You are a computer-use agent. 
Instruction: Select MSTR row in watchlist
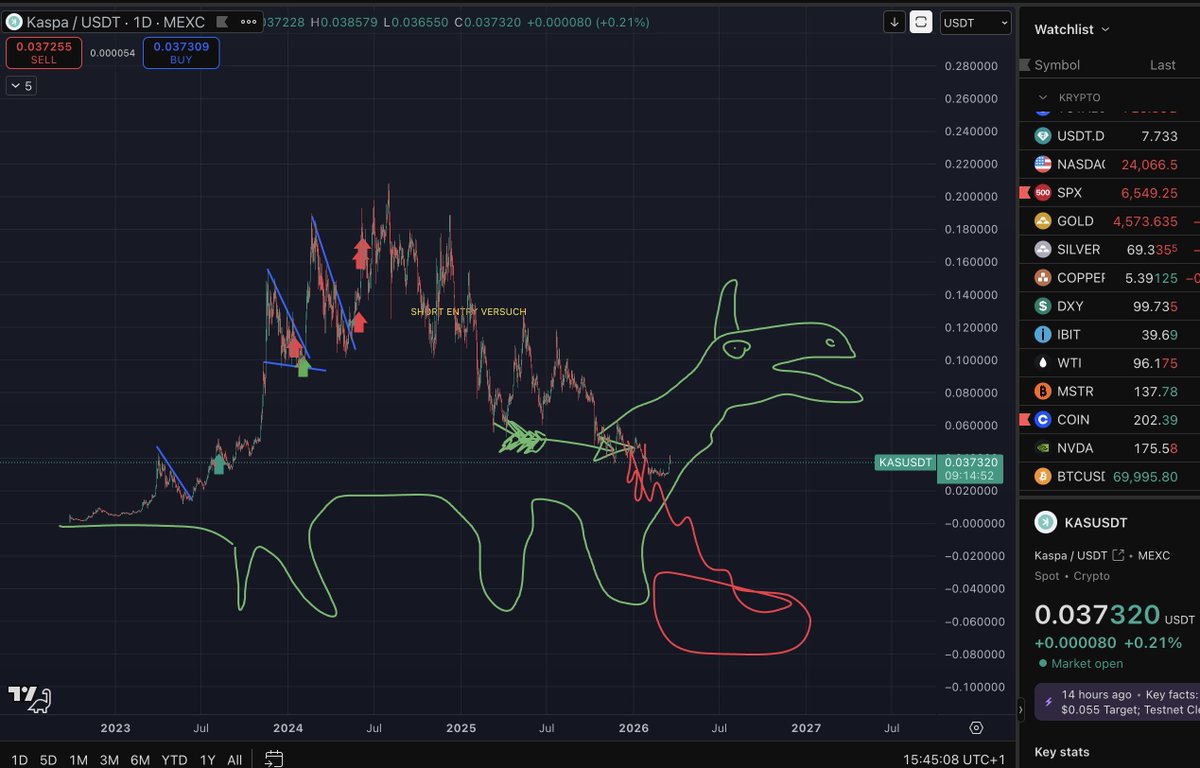coord(1109,391)
